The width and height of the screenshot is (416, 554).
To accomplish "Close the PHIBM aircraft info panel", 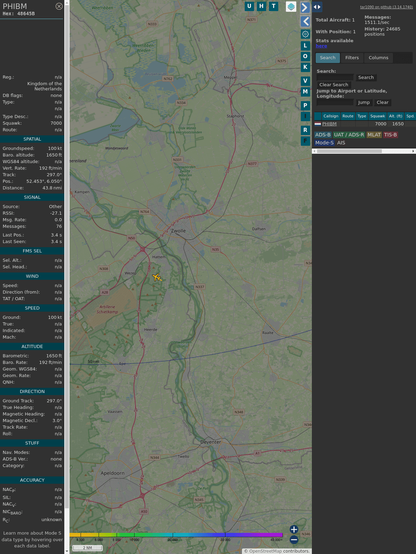I will (x=59, y=6).
